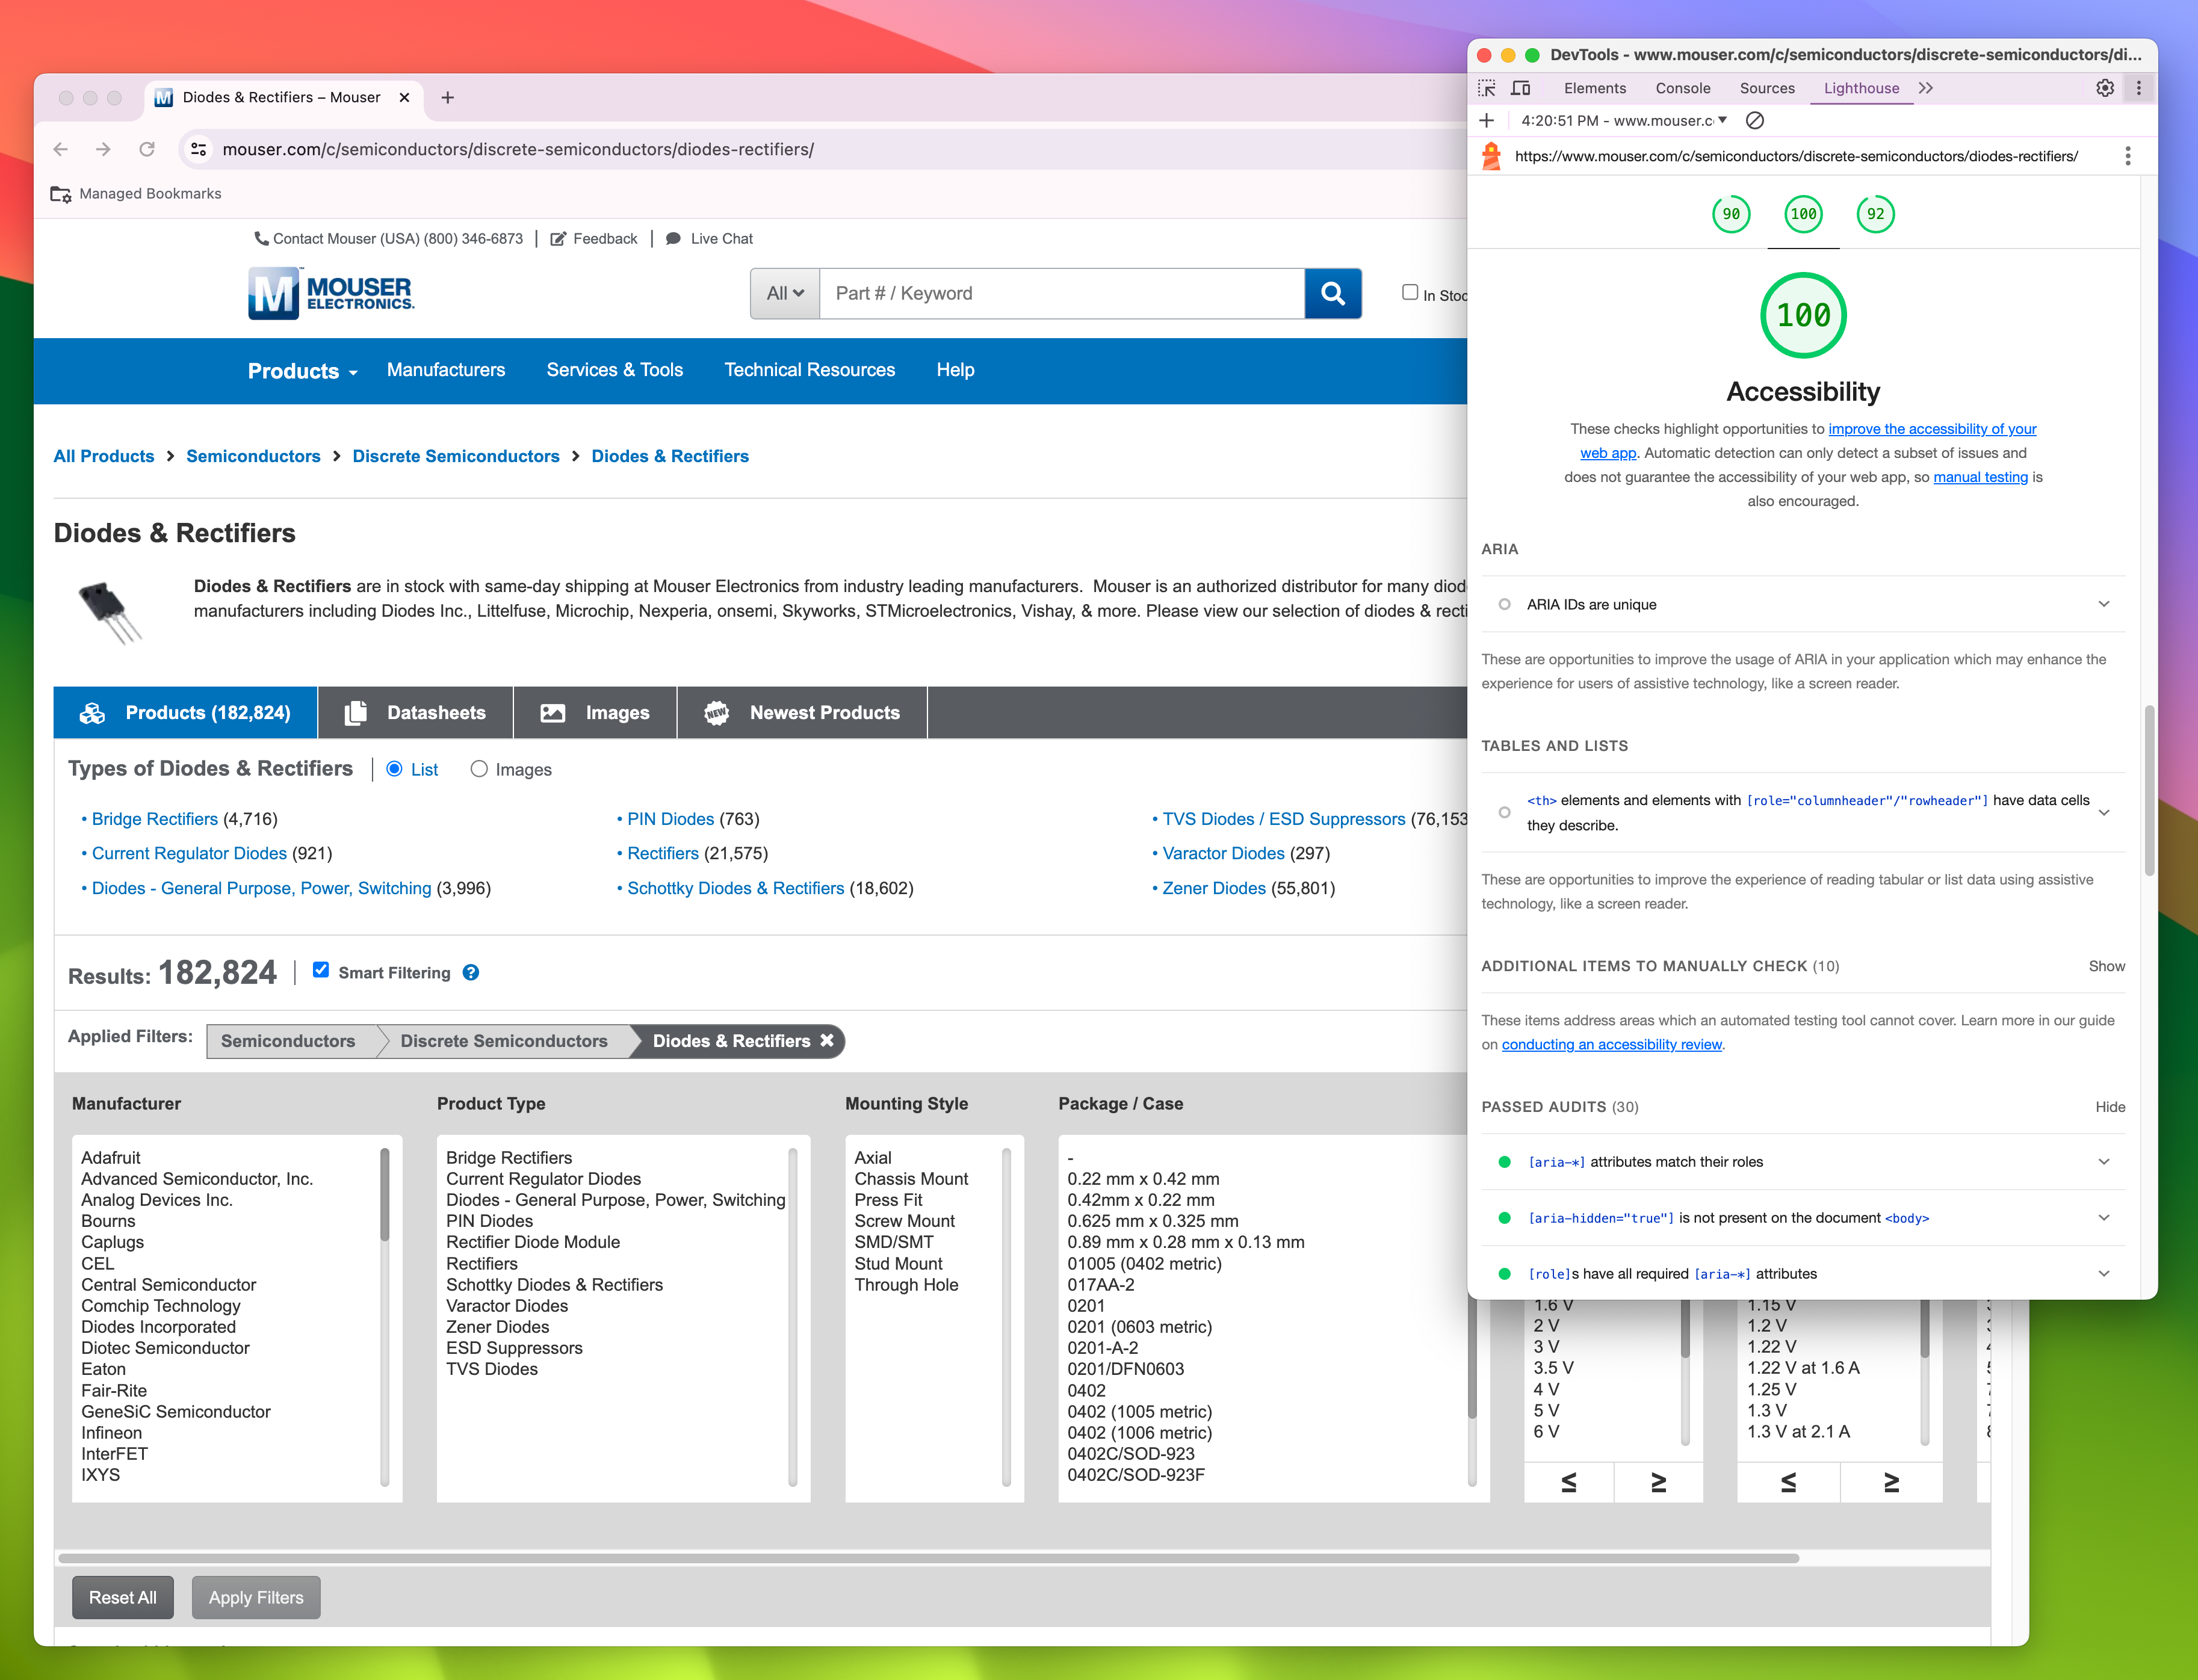Open the Zener Diodes category link
The image size is (2198, 1680).
(x=1213, y=888)
